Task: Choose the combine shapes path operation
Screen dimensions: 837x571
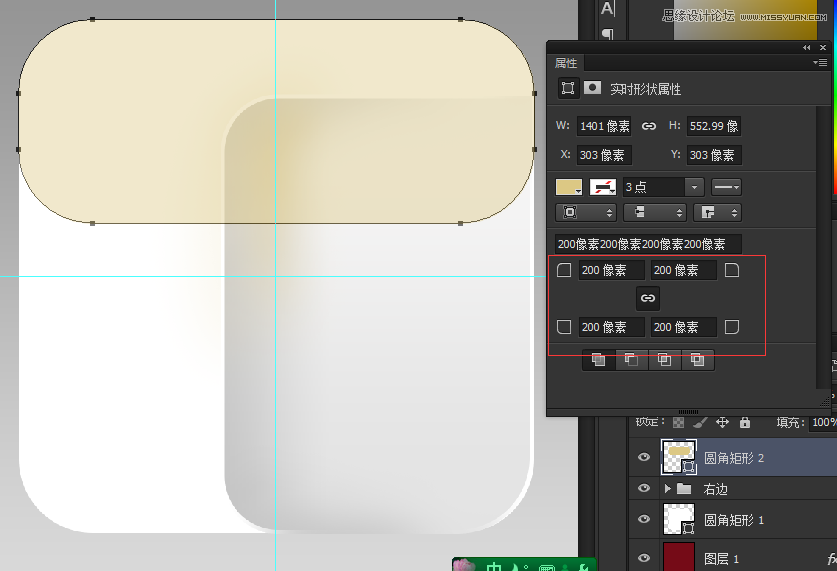Action: (598, 360)
